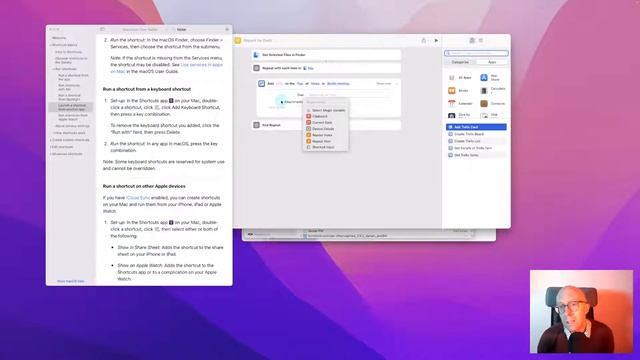
Task: Open Run a shortcut from the app topic
Action: click(73, 77)
